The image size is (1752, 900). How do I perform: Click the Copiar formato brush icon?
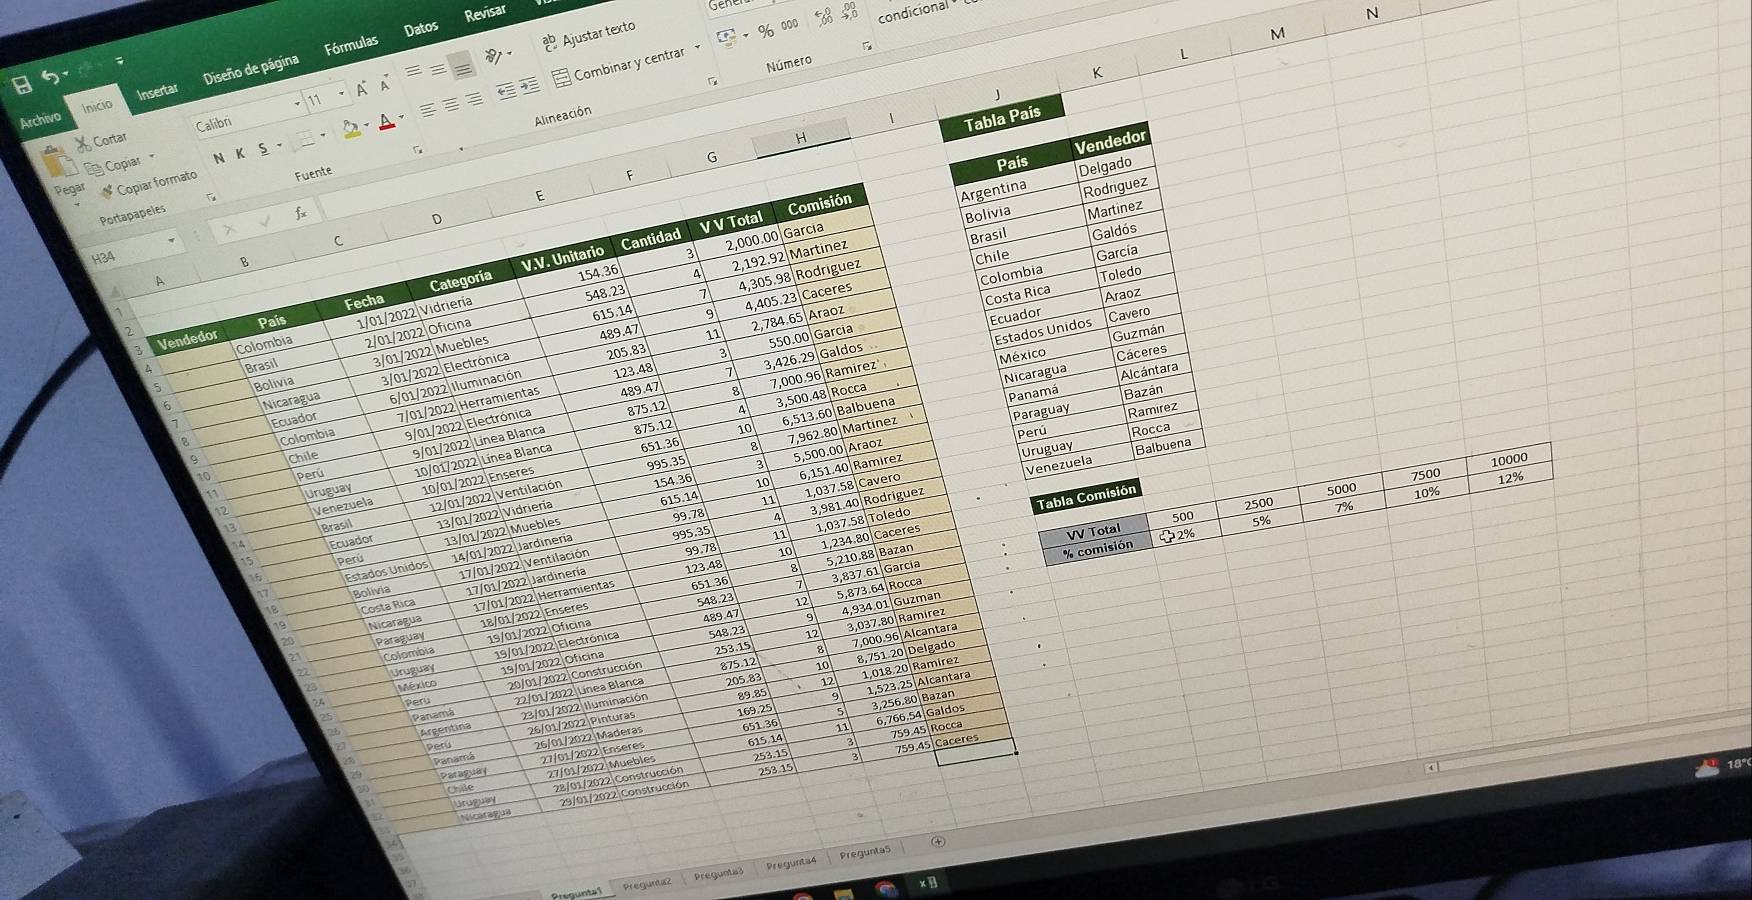[107, 191]
